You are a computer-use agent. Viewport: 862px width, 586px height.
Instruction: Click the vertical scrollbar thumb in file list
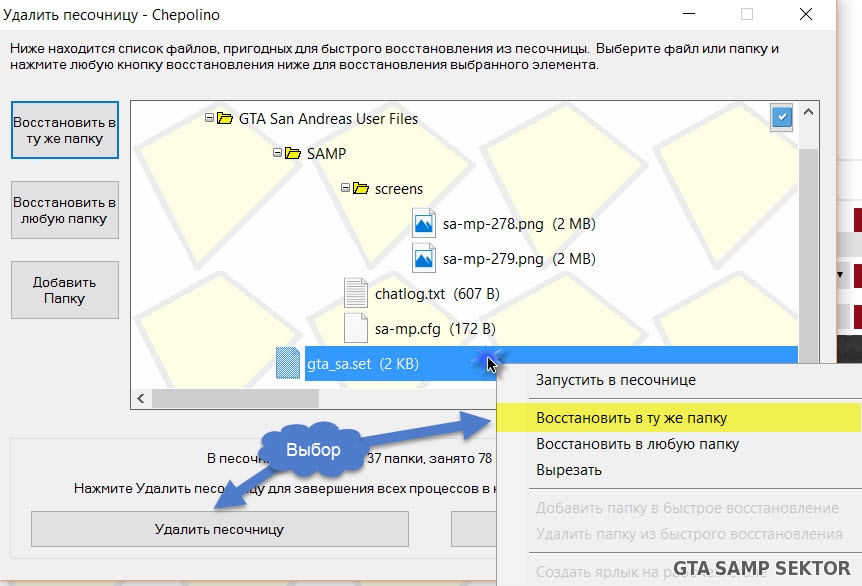click(x=808, y=256)
